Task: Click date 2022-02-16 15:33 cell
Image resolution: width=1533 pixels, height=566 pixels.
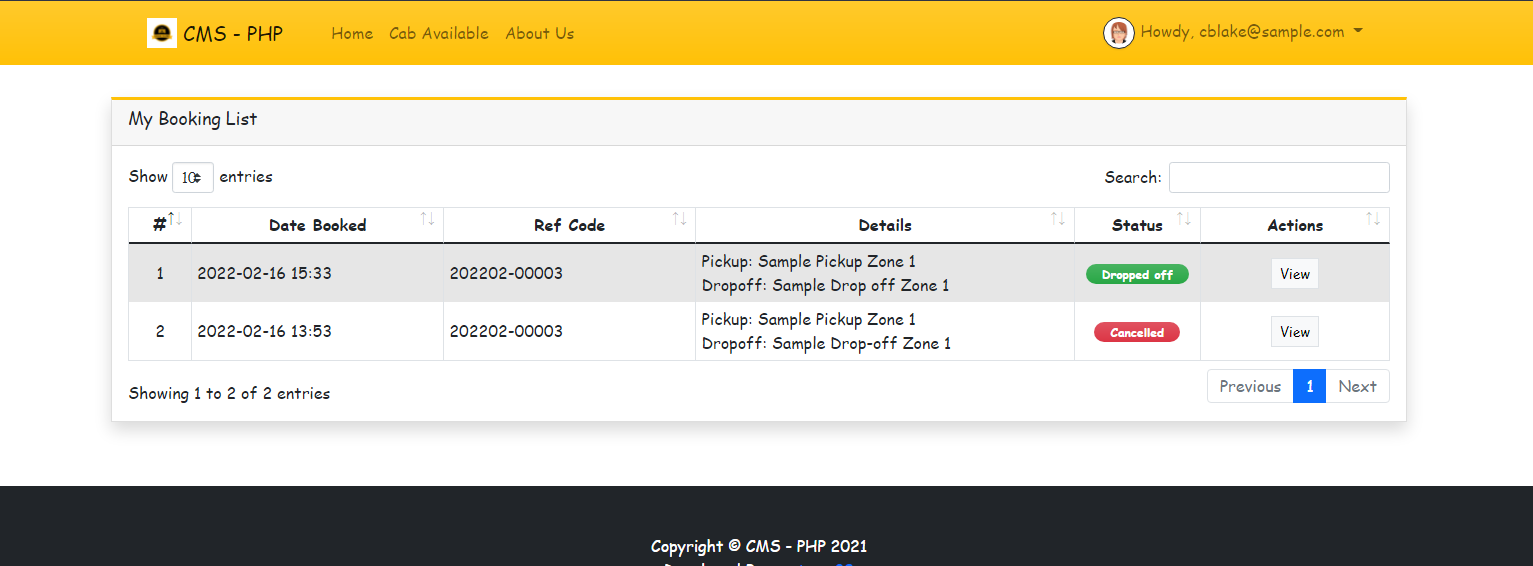Action: 317,273
